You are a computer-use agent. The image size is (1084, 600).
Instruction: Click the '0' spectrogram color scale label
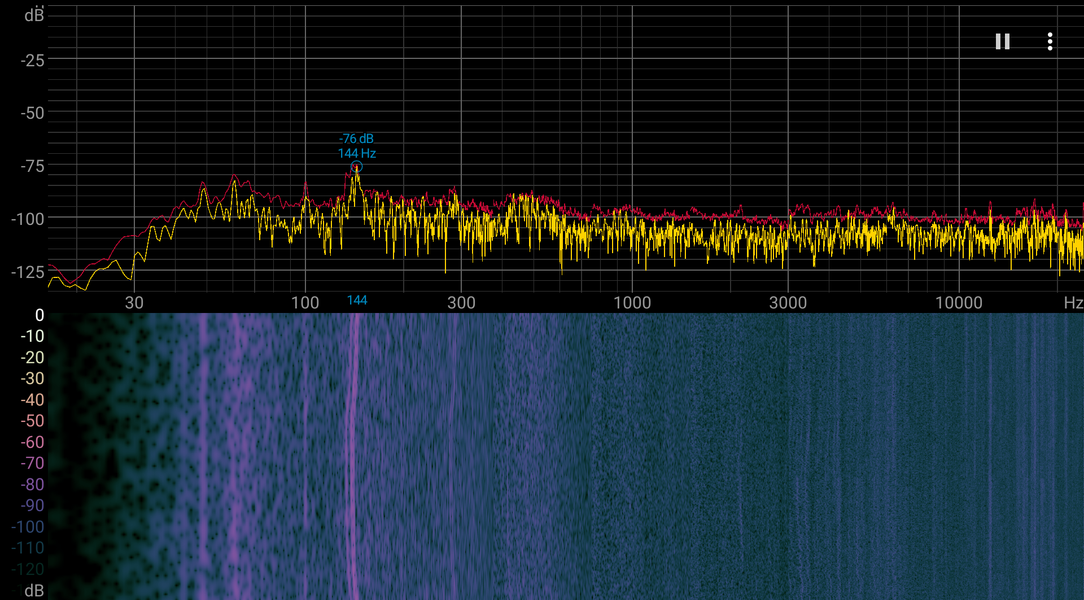coord(39,315)
